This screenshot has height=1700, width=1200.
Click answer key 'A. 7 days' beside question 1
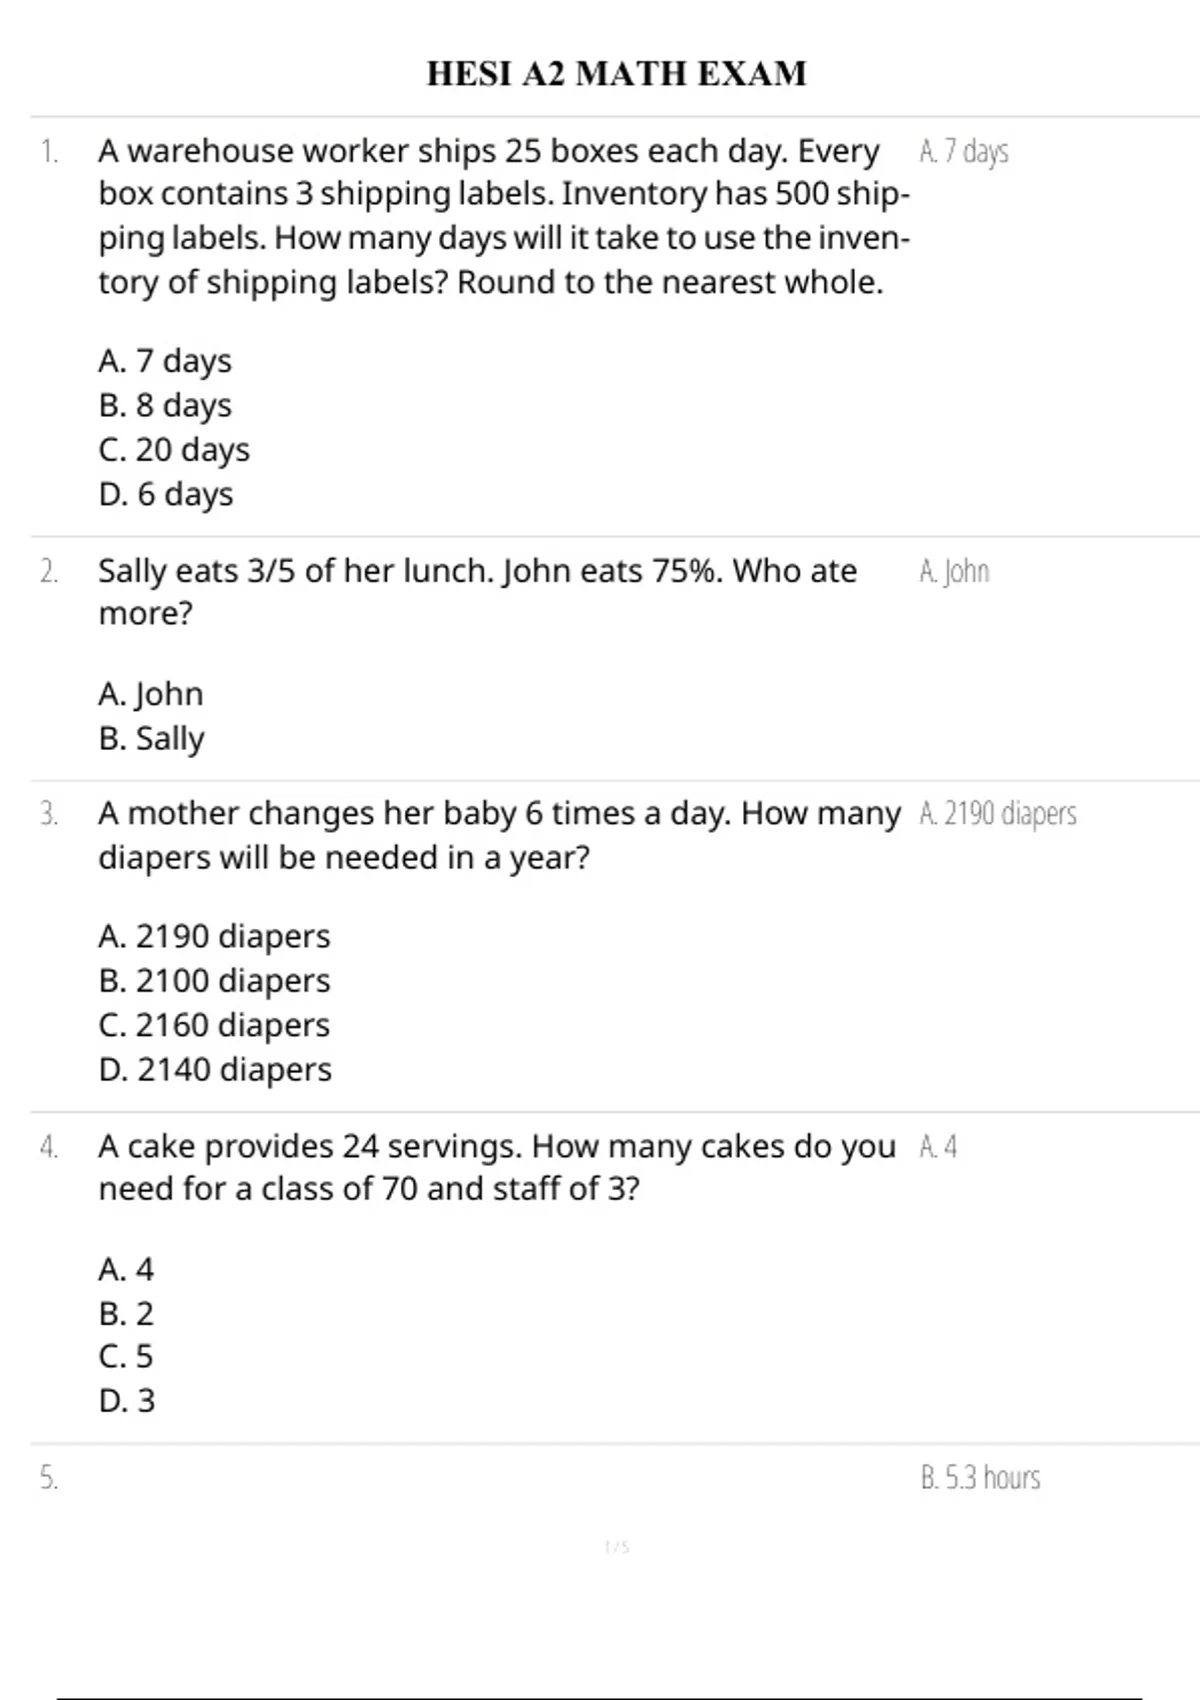pyautogui.click(x=963, y=152)
